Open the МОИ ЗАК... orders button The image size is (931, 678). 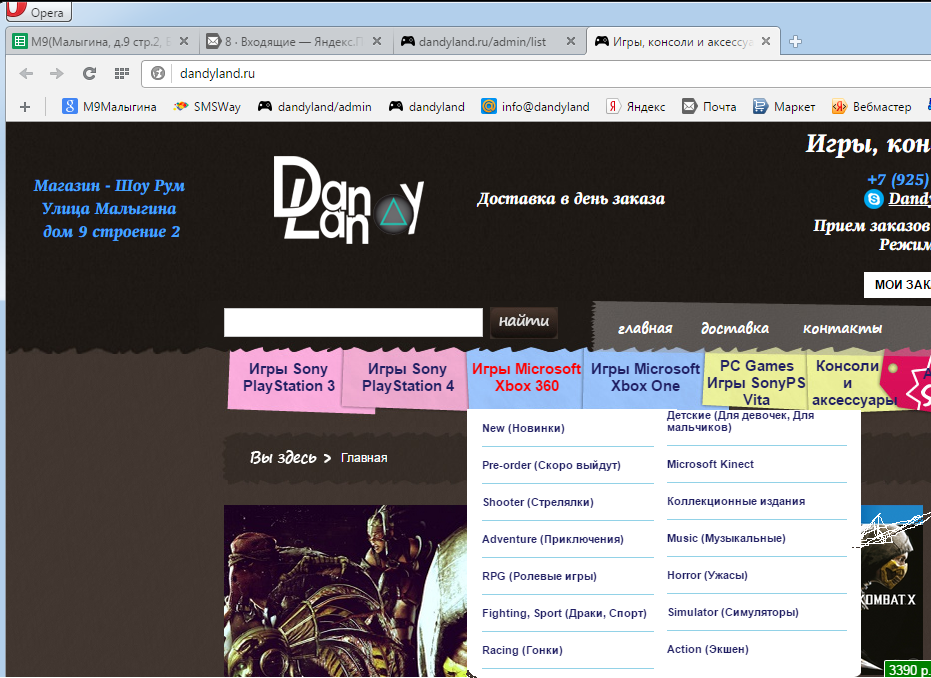pos(897,284)
